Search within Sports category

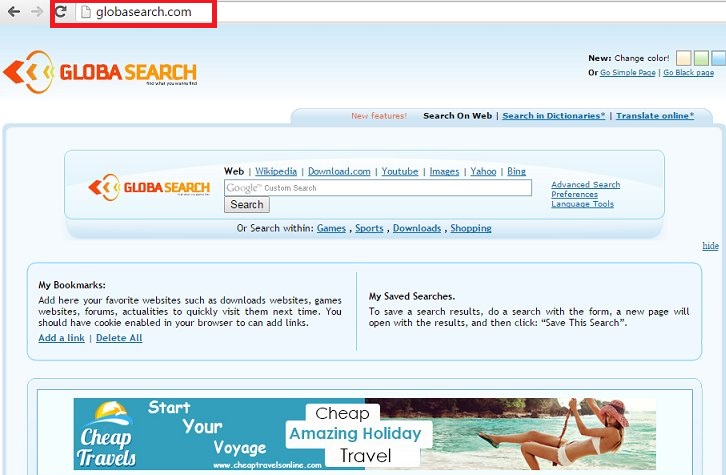tap(369, 228)
